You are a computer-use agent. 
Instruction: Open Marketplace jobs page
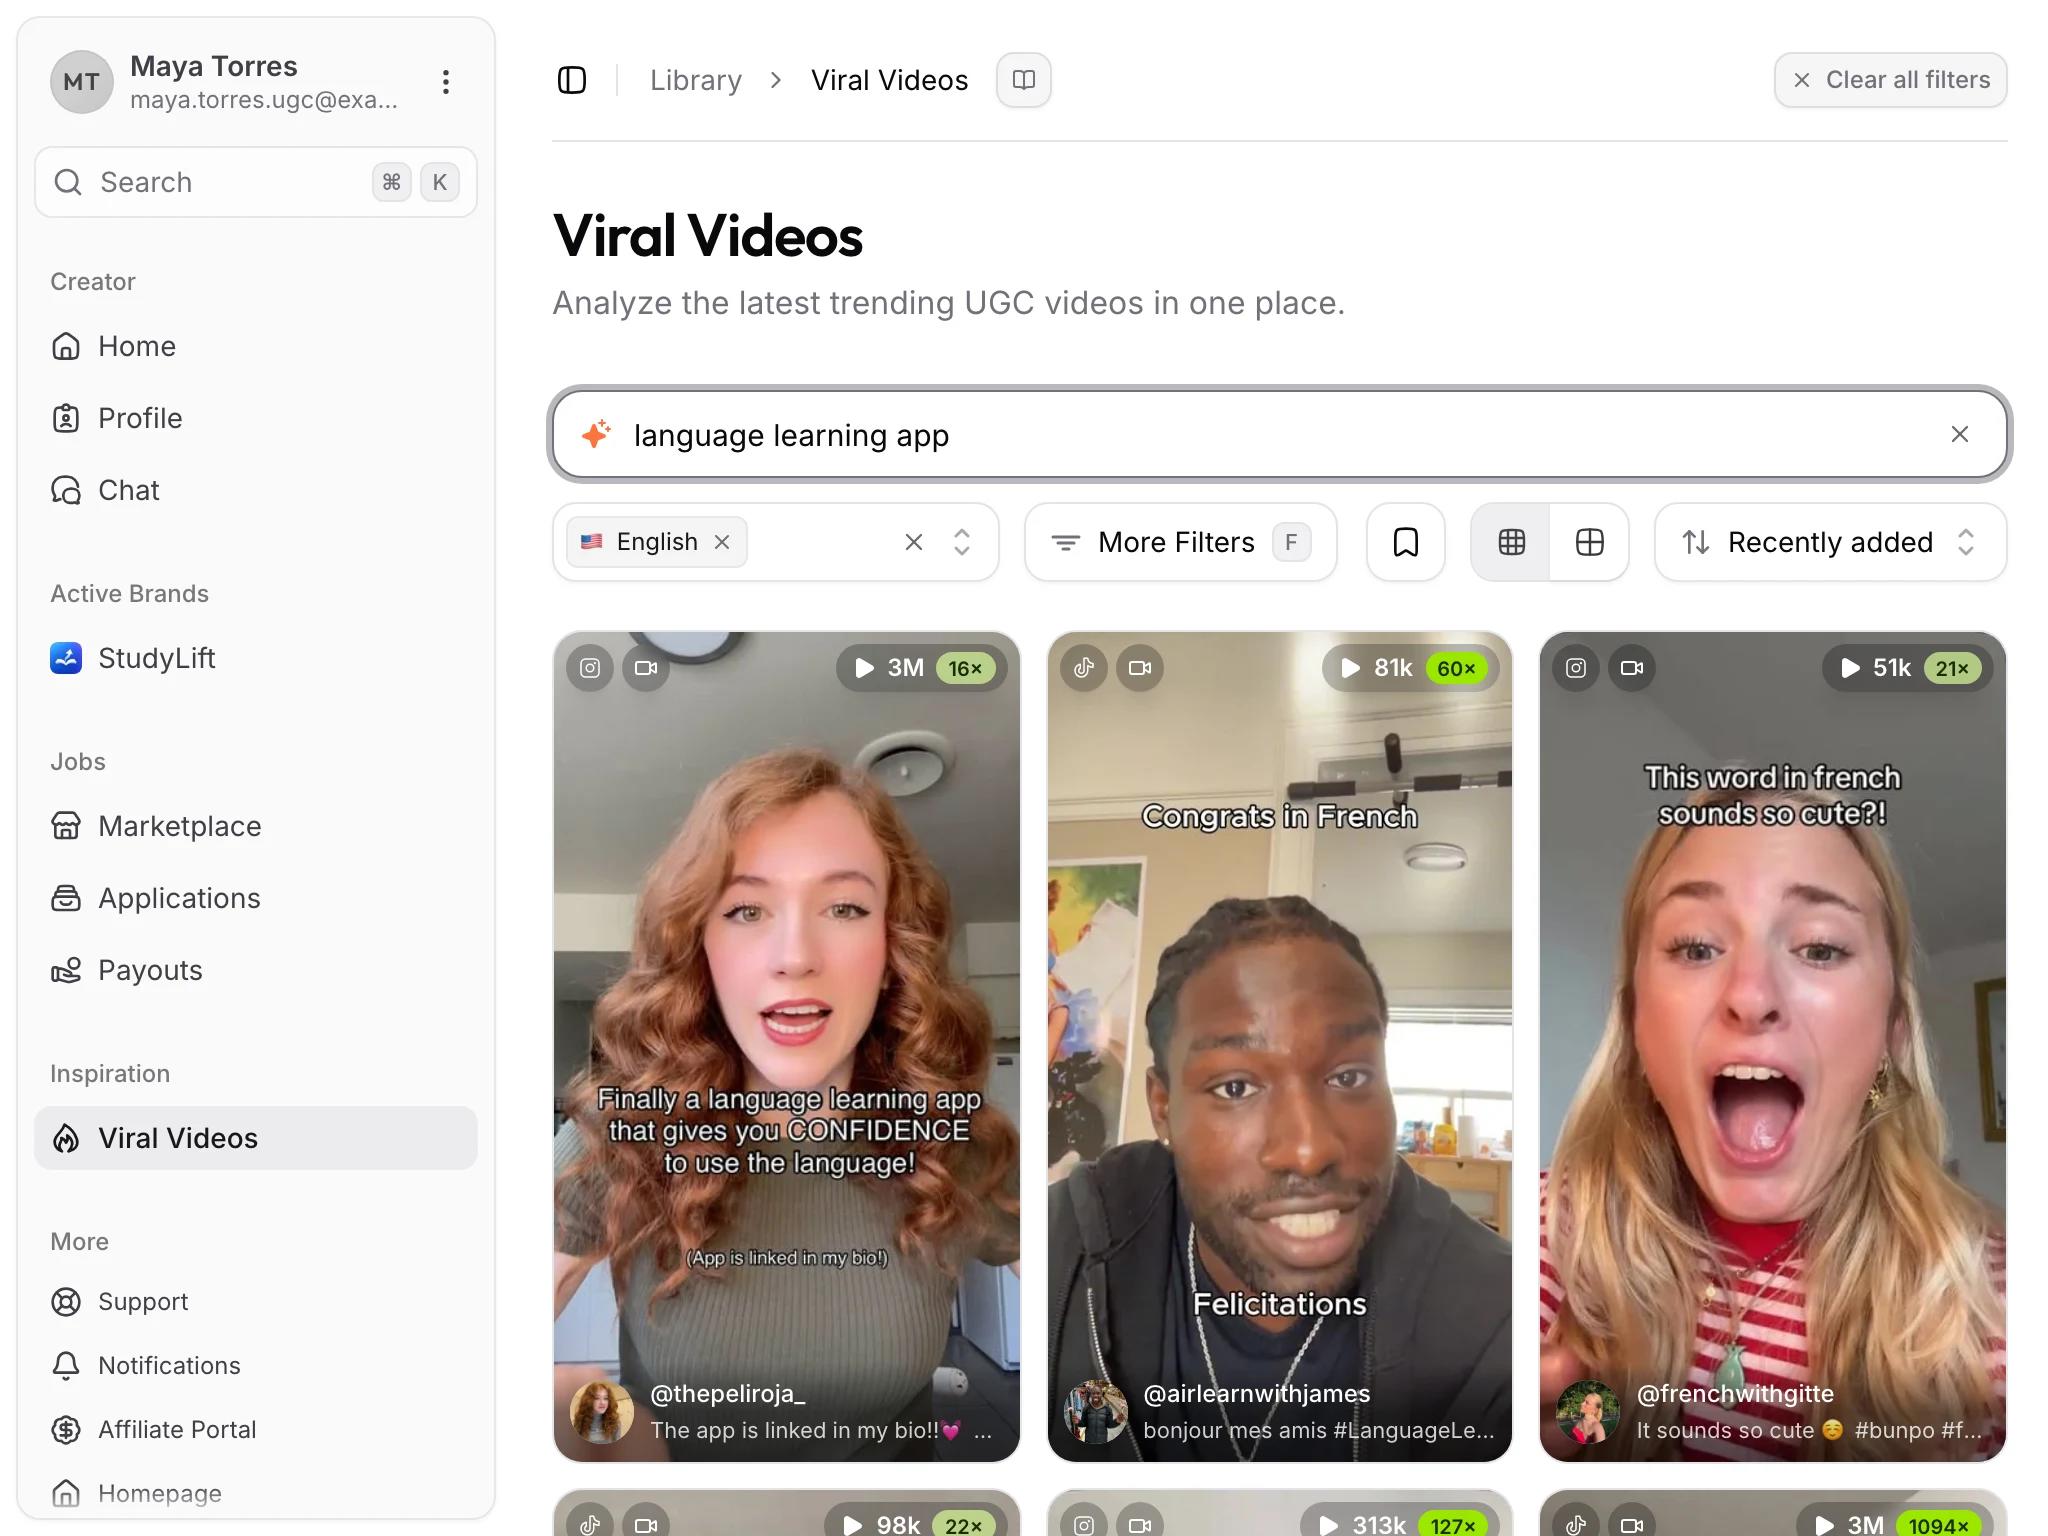click(256, 826)
